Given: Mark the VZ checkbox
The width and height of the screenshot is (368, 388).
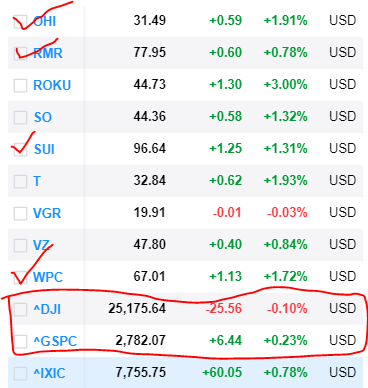Looking at the screenshot, I should (x=20, y=245).
